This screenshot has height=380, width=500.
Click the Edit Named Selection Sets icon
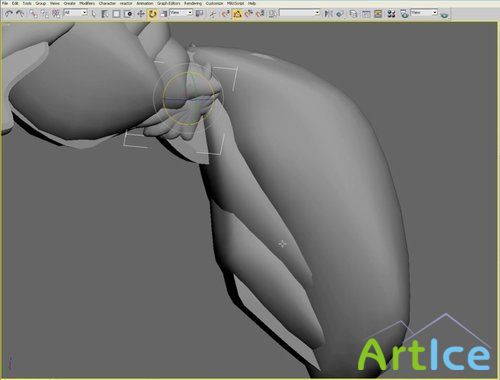pos(273,14)
